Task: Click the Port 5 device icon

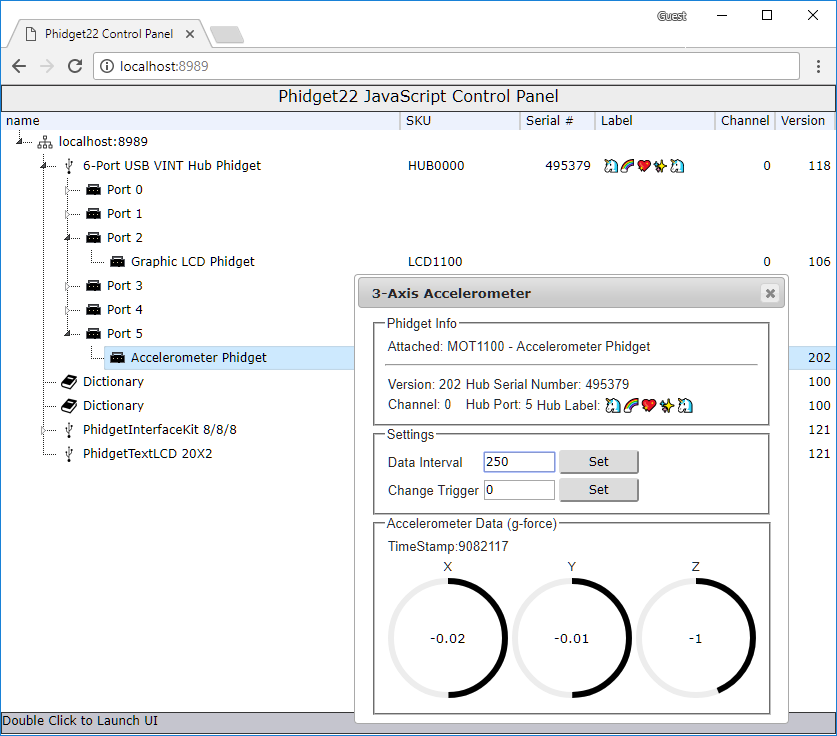Action: (93, 334)
